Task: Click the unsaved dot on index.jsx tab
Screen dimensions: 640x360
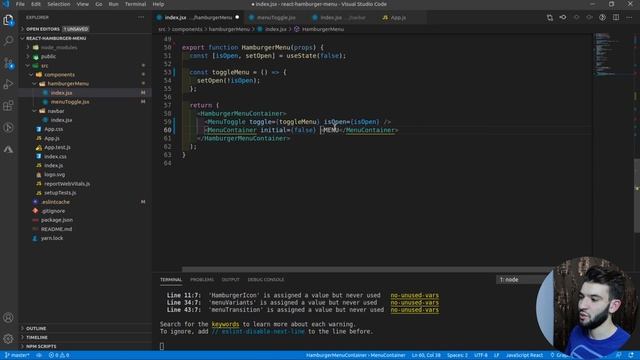Action: click(x=237, y=18)
